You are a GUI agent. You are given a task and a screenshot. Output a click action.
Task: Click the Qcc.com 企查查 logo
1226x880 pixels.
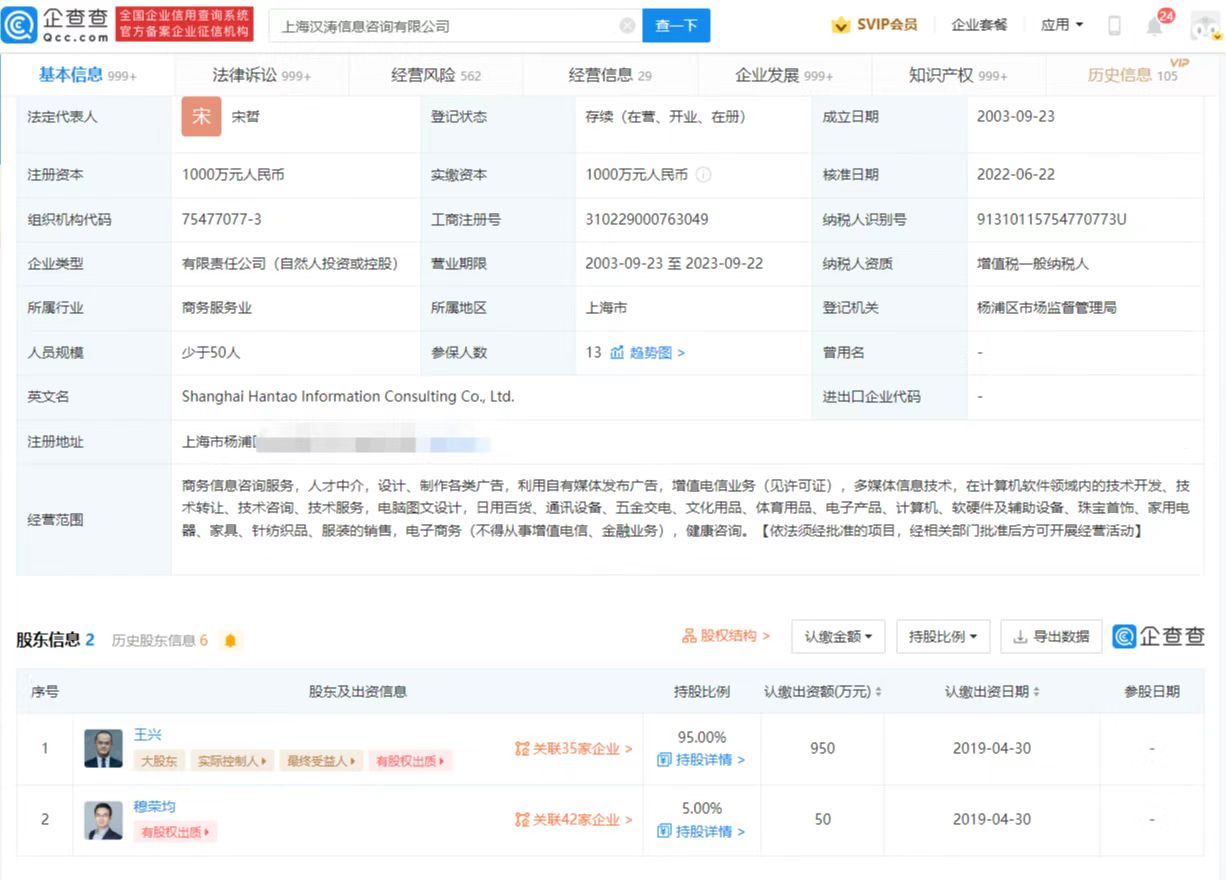click(x=56, y=25)
